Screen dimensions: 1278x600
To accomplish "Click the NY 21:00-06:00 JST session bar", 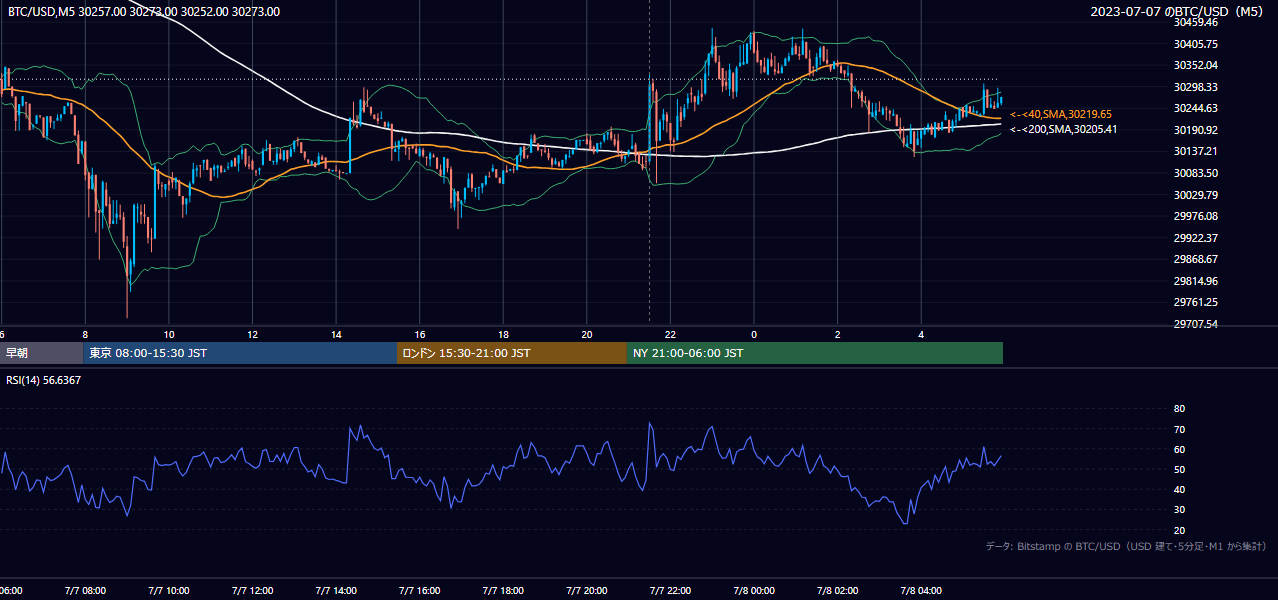I will click(x=815, y=353).
